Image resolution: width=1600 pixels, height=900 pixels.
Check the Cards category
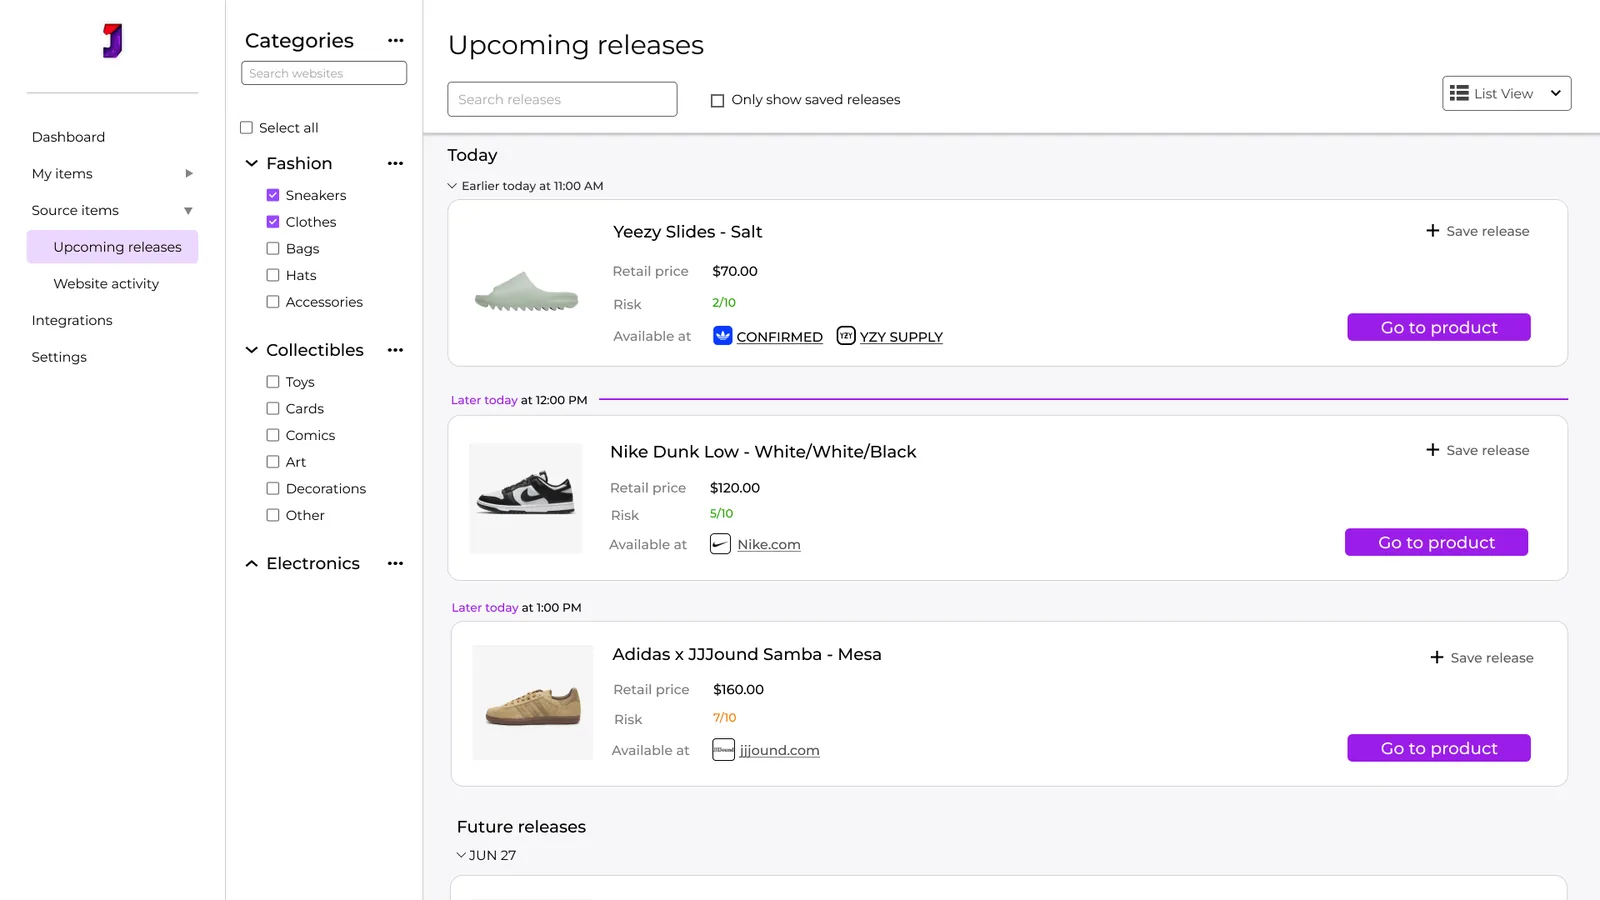[x=273, y=408]
